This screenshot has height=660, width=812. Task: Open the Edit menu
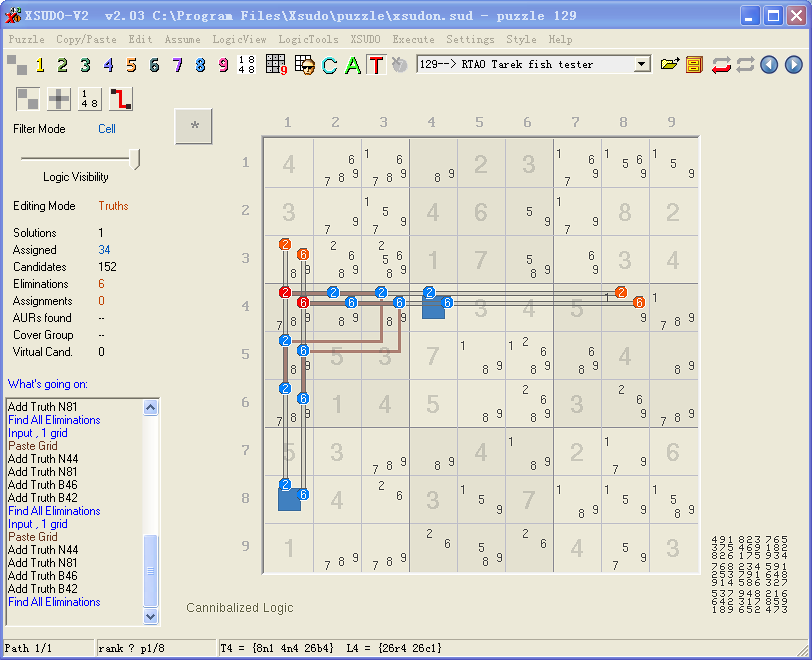click(140, 39)
